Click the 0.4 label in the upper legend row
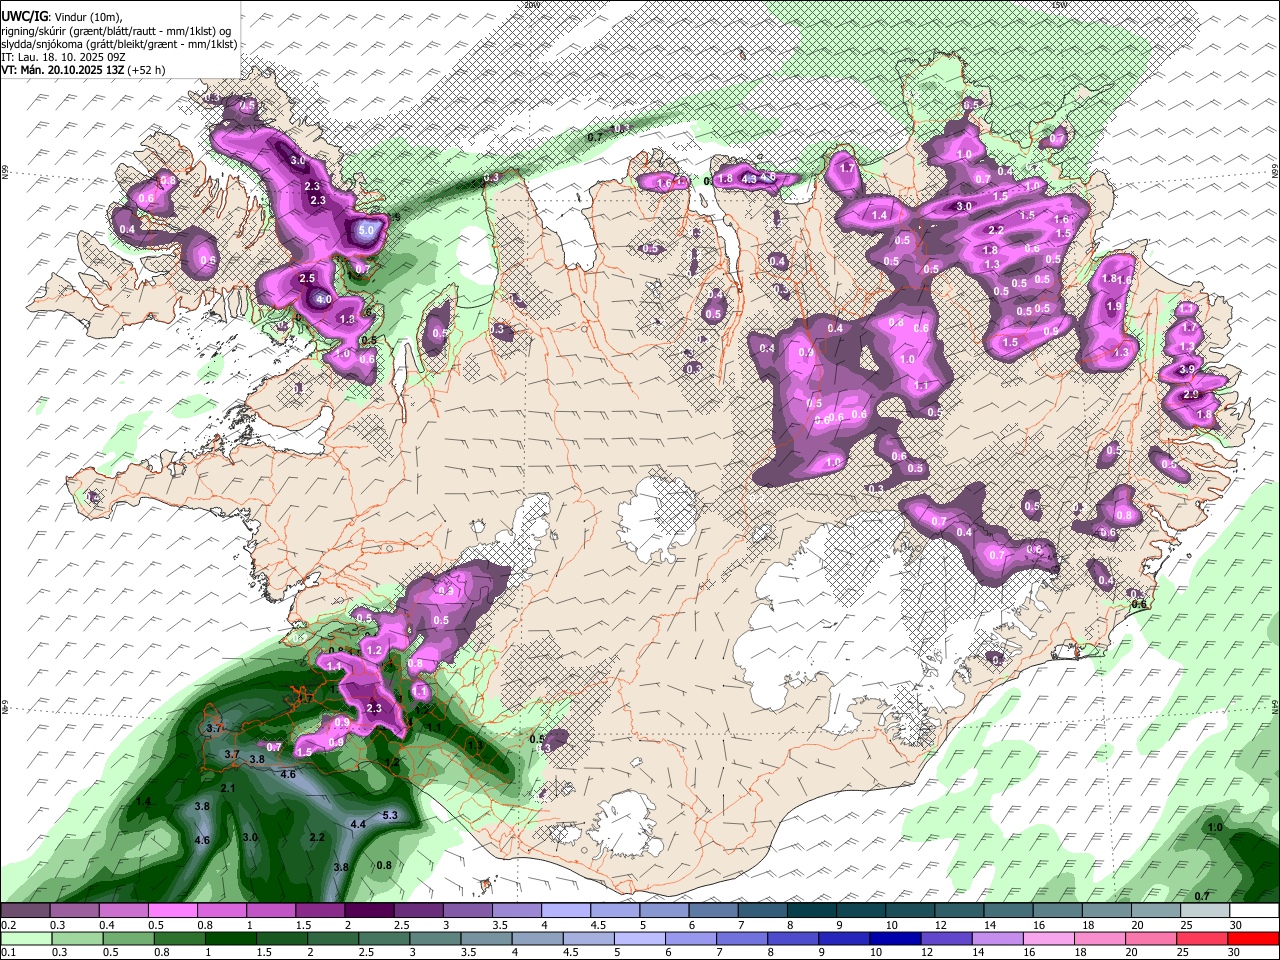The height and width of the screenshot is (960, 1280). click(107, 925)
